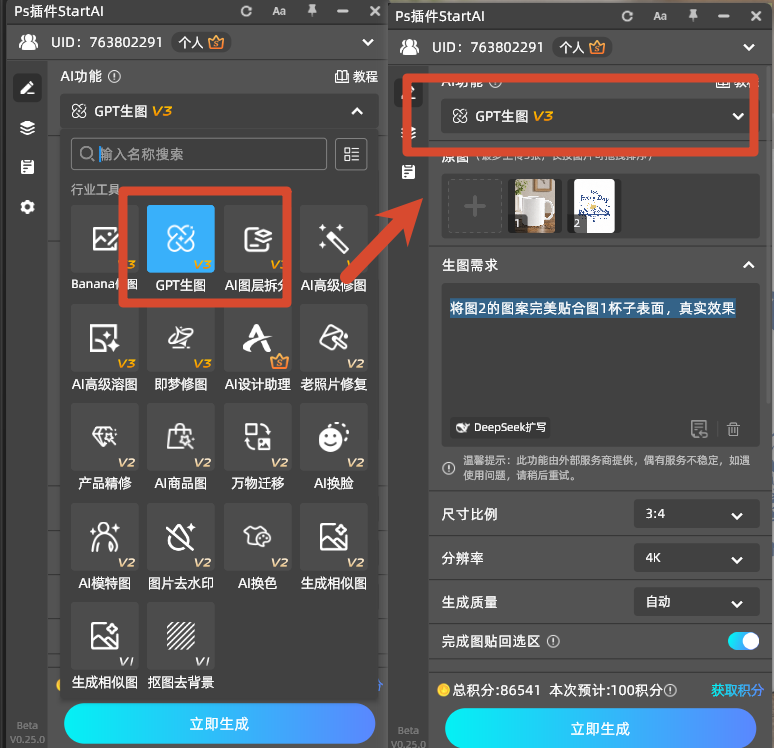Open settings gear in left panel sidebar
Image resolution: width=774 pixels, height=748 pixels.
[x=27, y=207]
